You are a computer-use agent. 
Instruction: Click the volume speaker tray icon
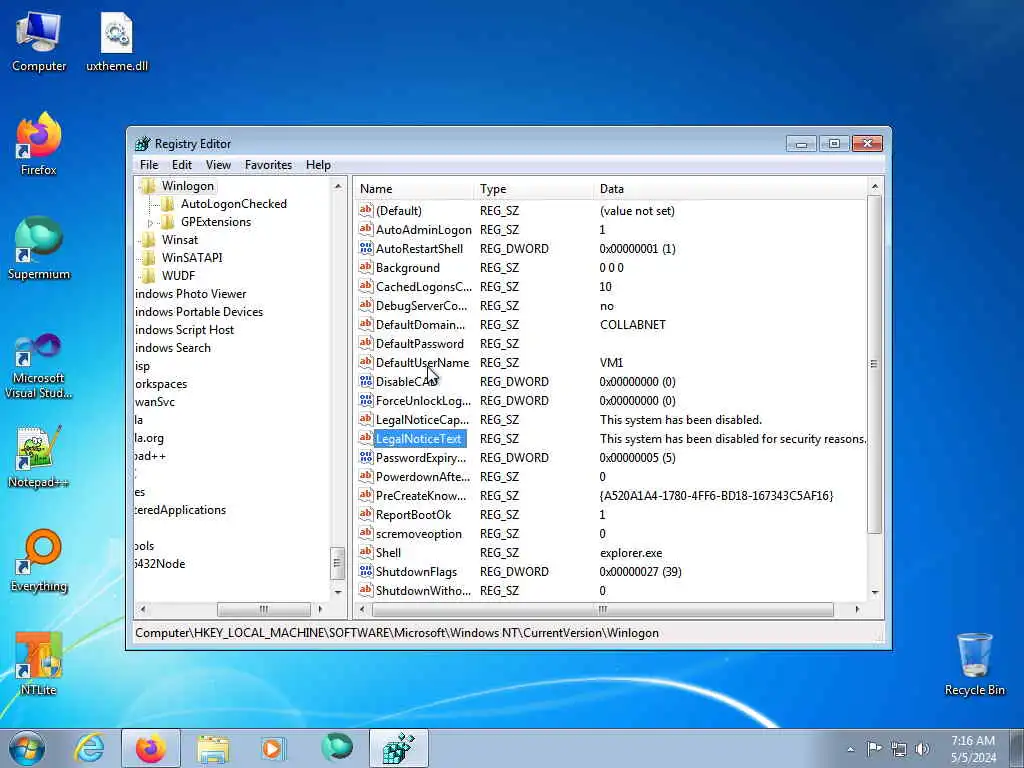click(922, 748)
